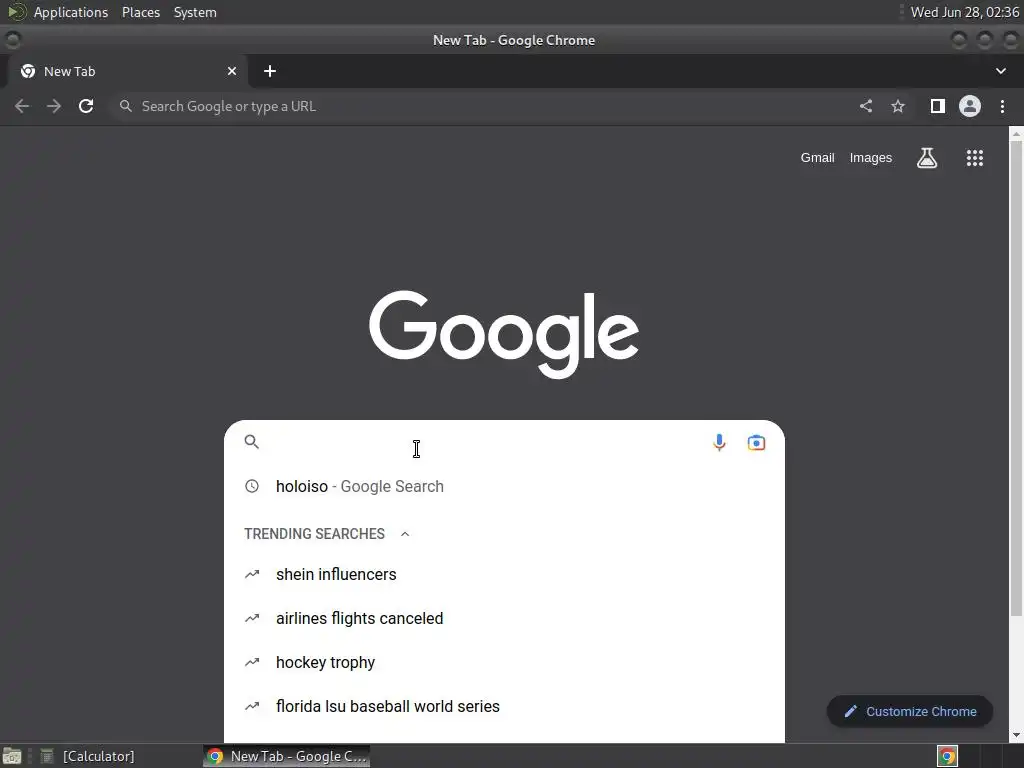Click the Customize Chrome button
The width and height of the screenshot is (1024, 768).
(910, 711)
